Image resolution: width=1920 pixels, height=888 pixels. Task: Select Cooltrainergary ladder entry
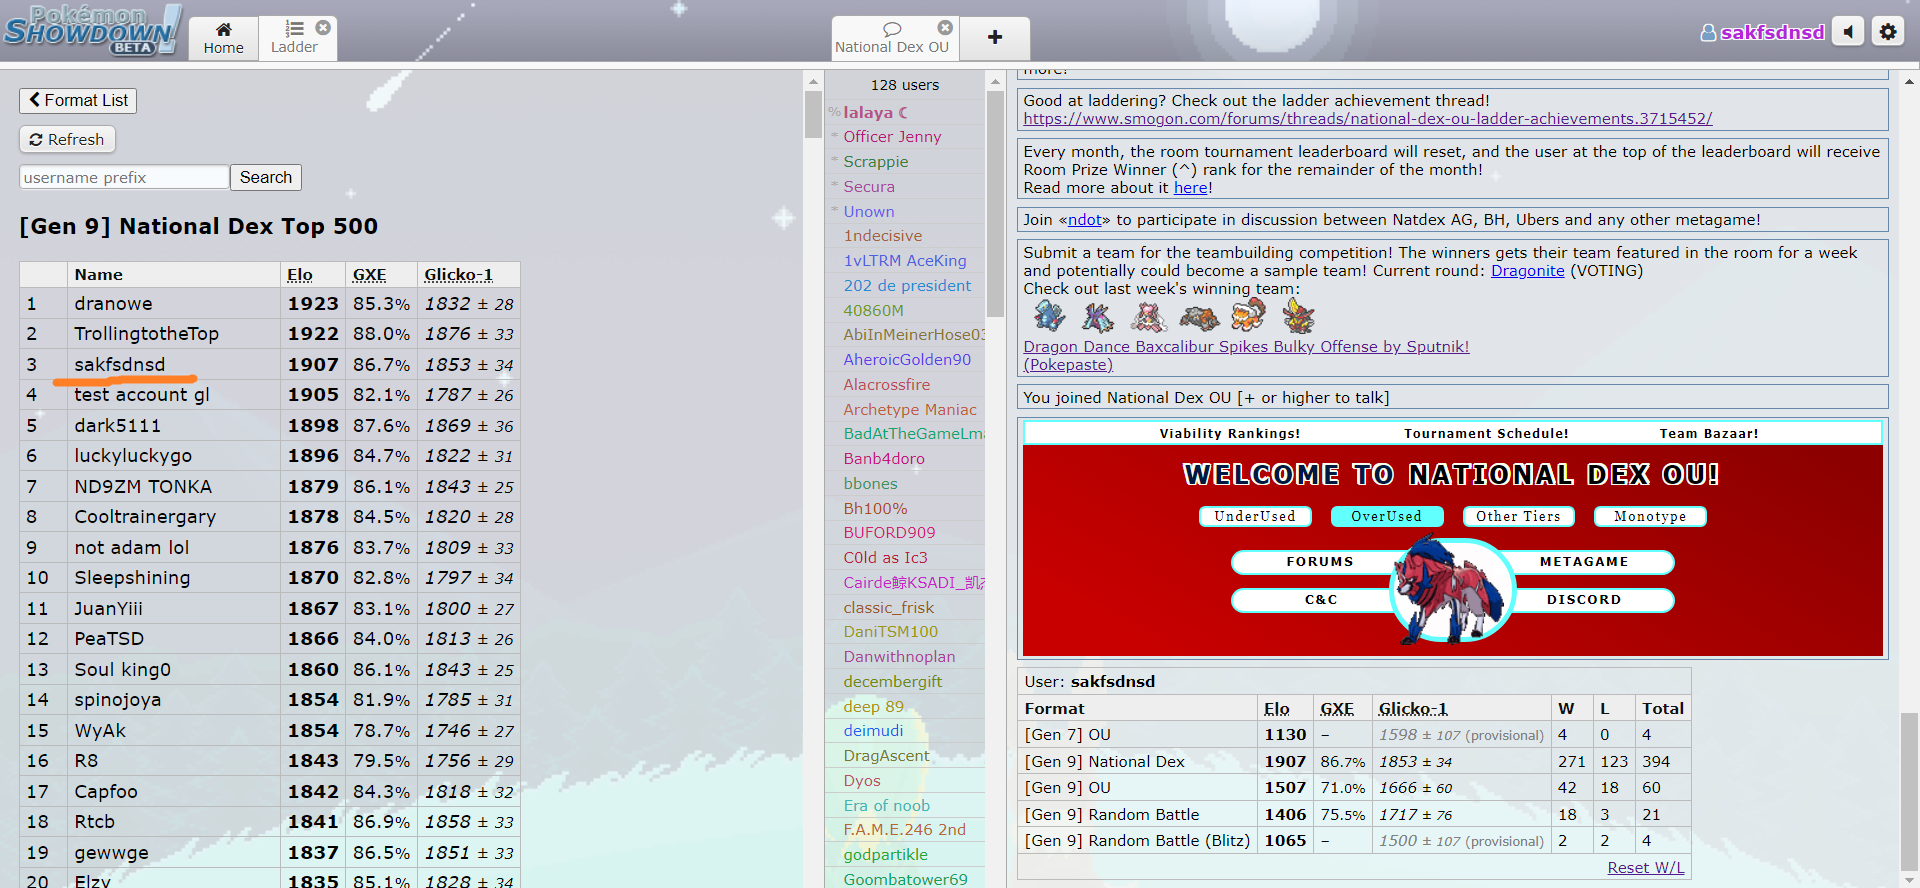pos(270,516)
